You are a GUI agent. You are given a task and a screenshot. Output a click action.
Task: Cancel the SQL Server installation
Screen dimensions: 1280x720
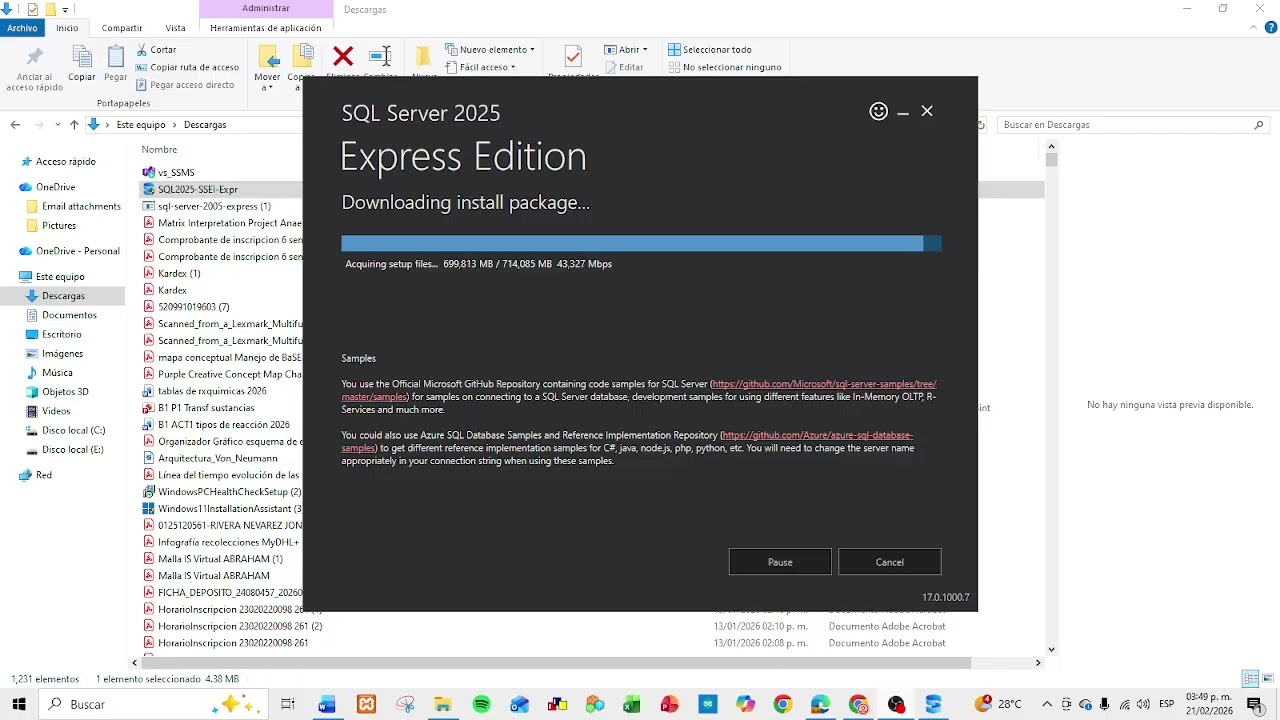coord(890,562)
